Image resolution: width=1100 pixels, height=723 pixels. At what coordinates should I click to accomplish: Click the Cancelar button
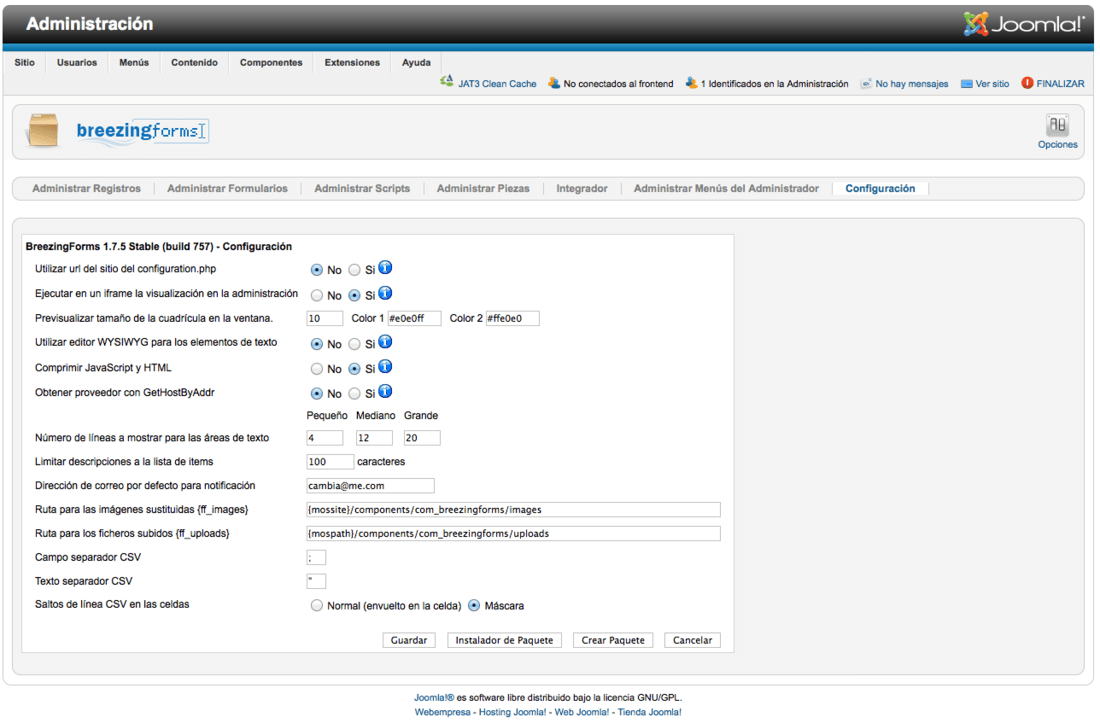tap(692, 640)
